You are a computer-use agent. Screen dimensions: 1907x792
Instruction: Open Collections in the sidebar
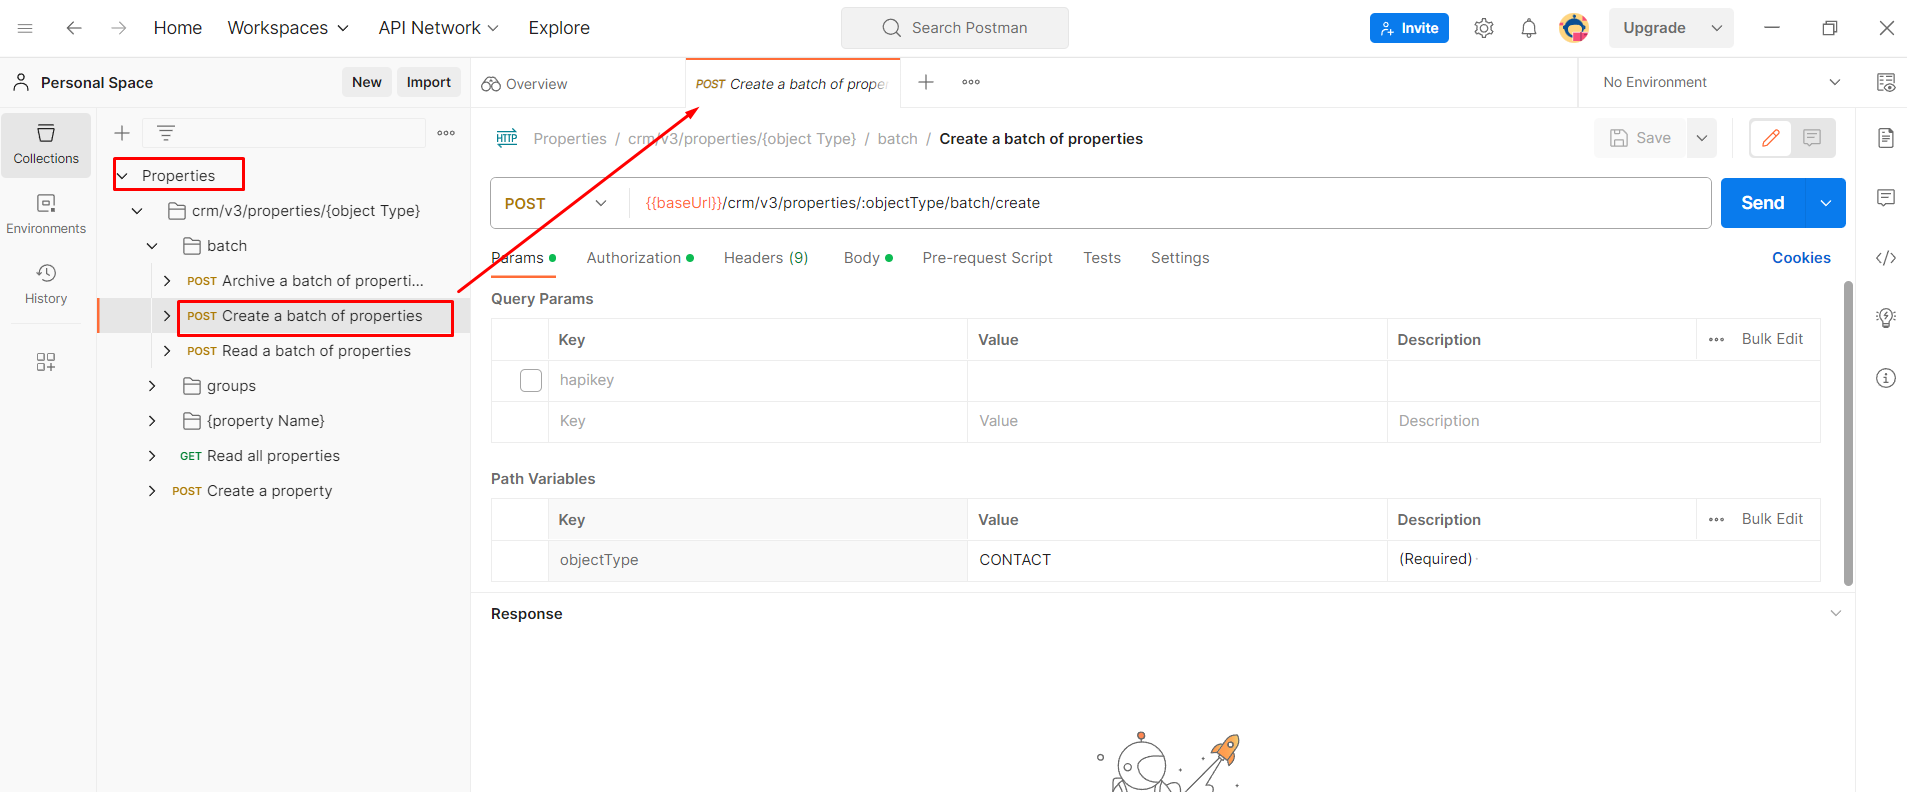(46, 145)
